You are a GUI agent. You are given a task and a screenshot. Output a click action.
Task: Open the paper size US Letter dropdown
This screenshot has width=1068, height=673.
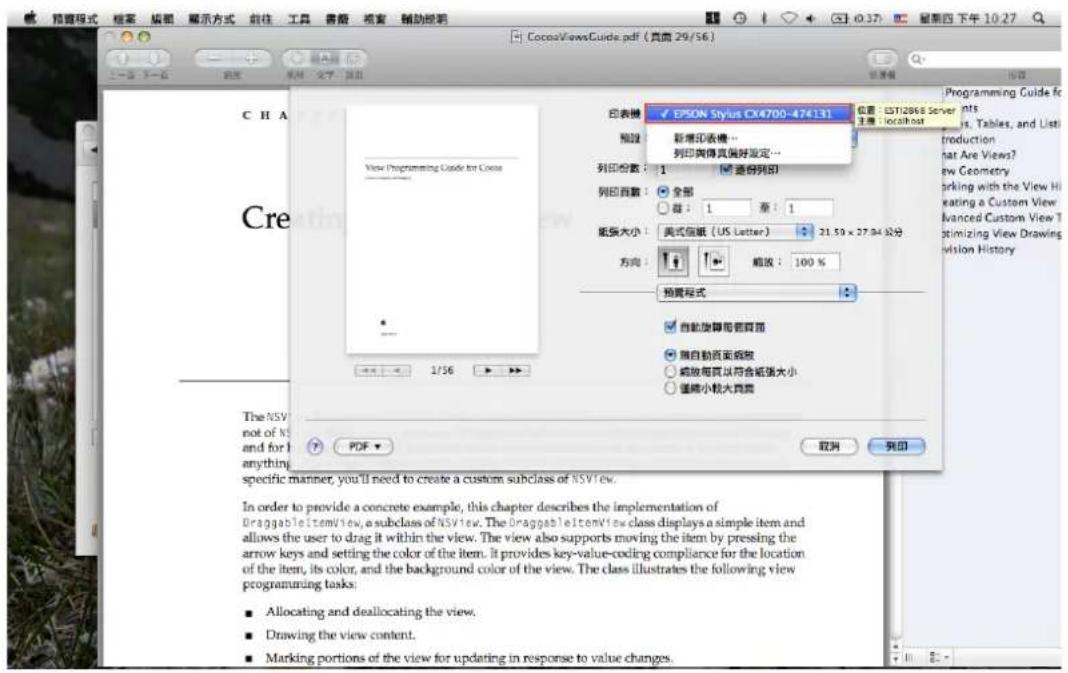tap(735, 232)
